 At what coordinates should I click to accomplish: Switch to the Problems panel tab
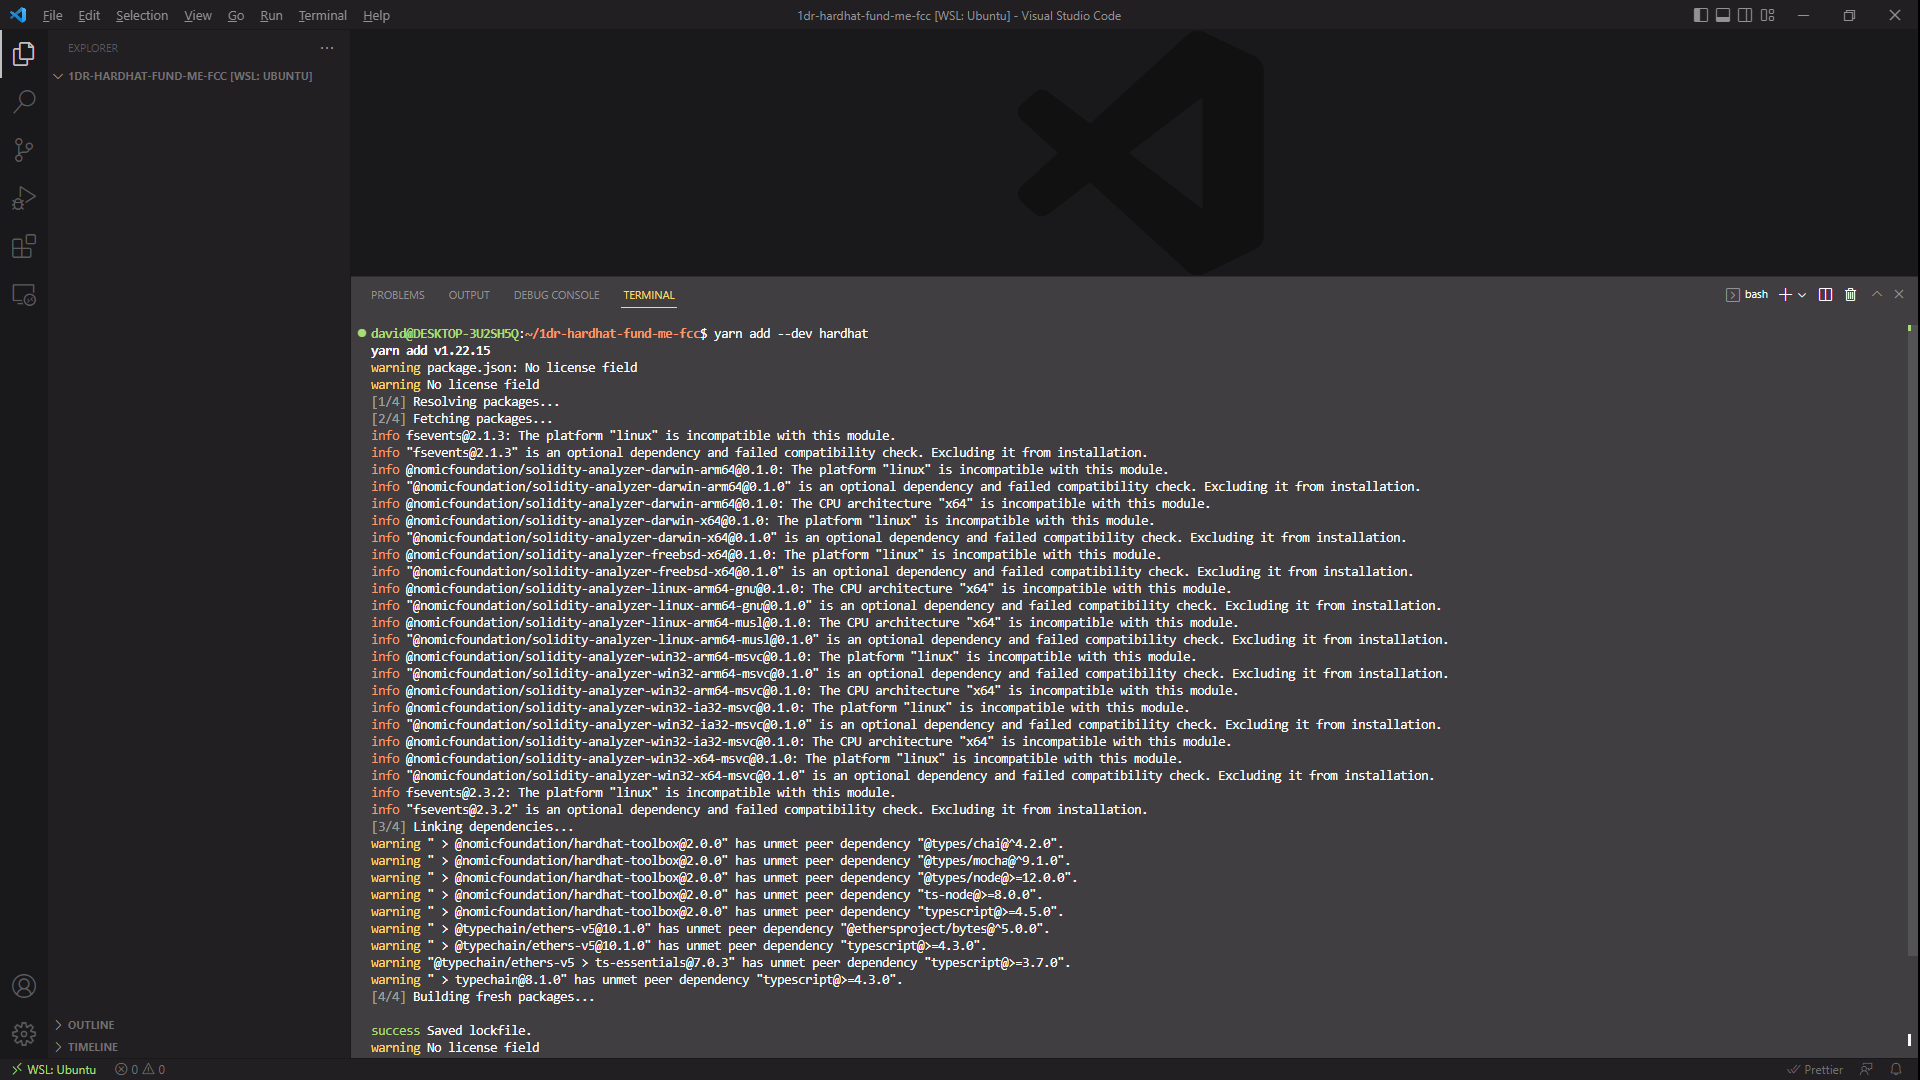click(397, 295)
